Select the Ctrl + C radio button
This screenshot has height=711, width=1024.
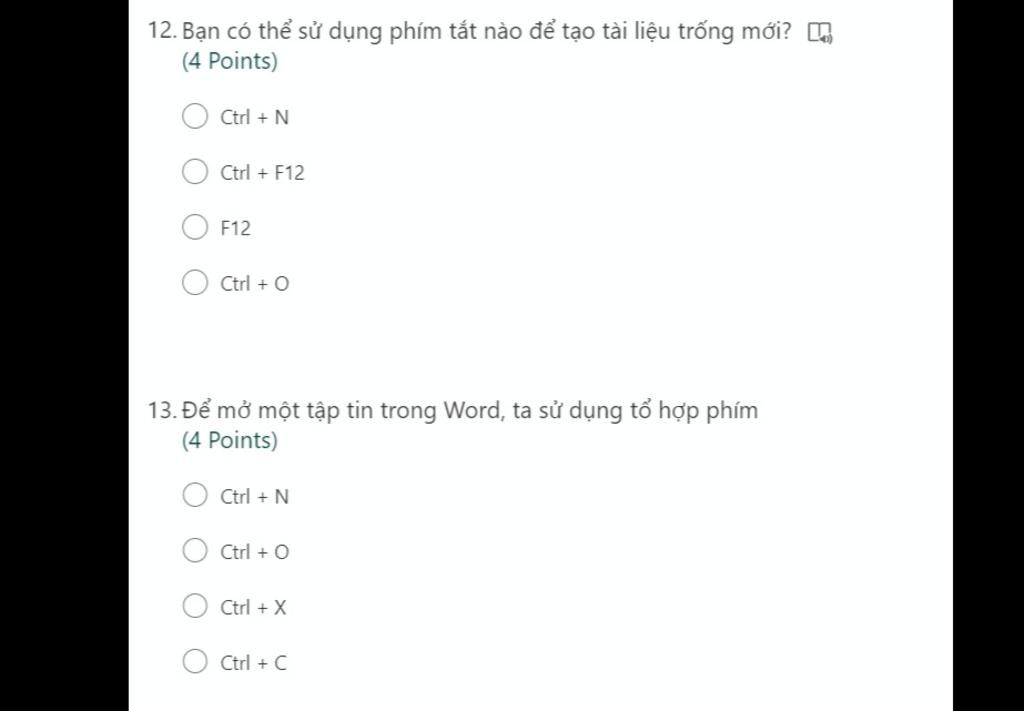pos(195,661)
